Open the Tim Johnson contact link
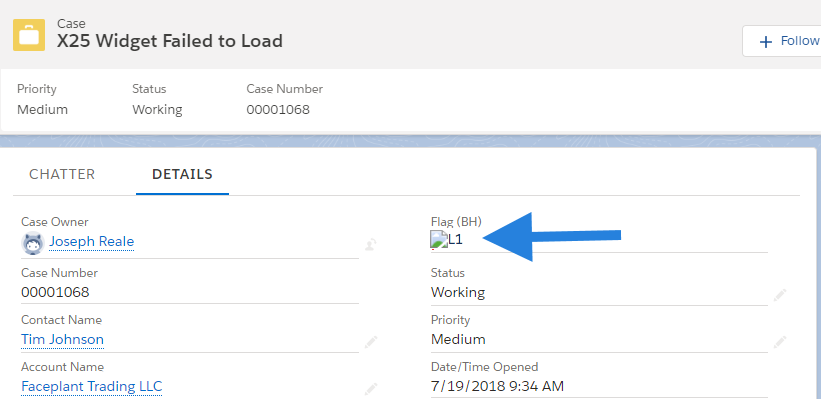Image resolution: width=821 pixels, height=399 pixels. tap(62, 339)
